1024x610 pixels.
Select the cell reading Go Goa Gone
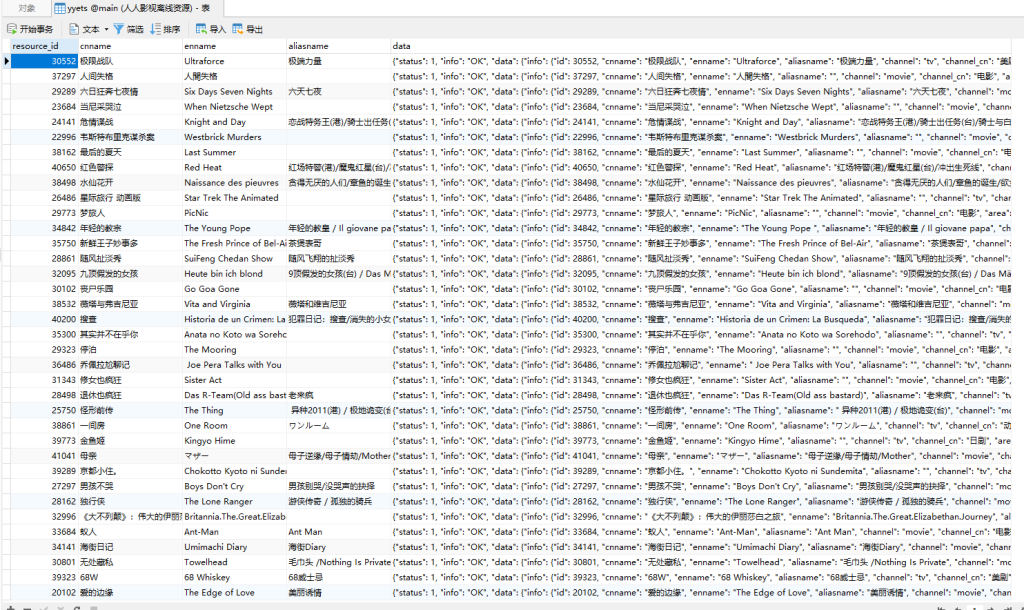(x=234, y=289)
